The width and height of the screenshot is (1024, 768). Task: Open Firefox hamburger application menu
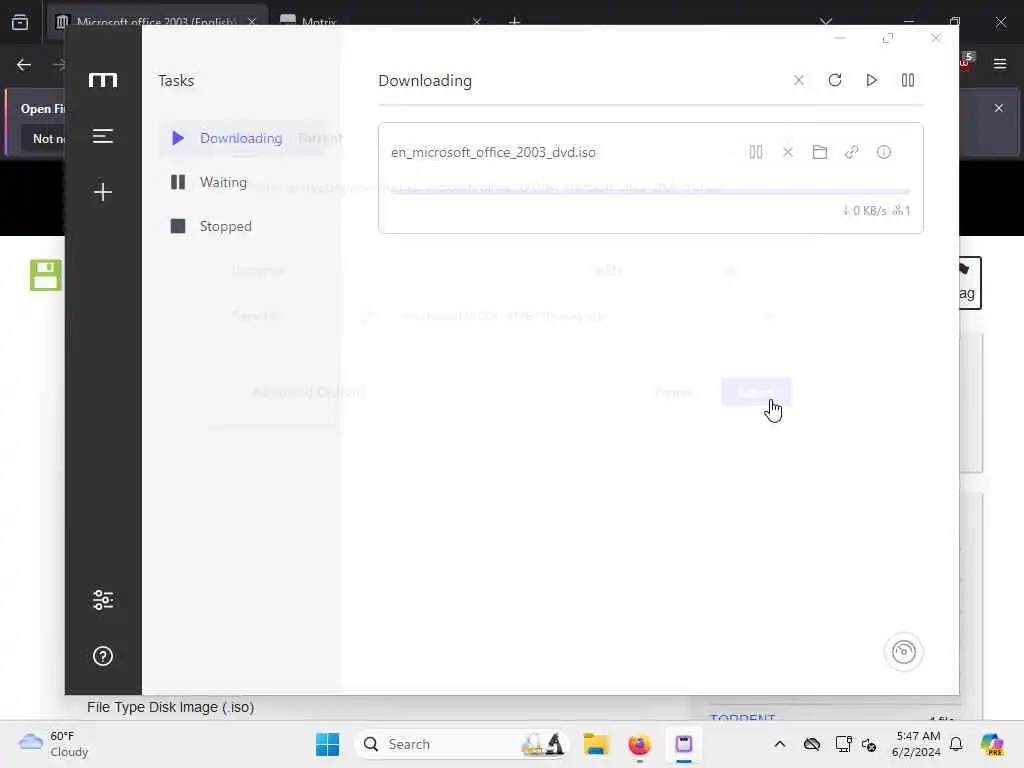point(1000,64)
